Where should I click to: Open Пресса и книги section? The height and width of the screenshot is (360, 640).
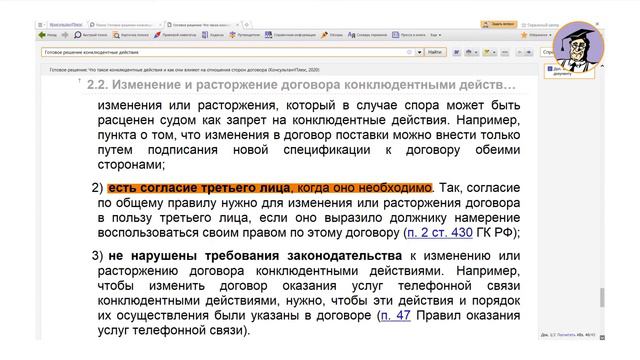point(409,35)
